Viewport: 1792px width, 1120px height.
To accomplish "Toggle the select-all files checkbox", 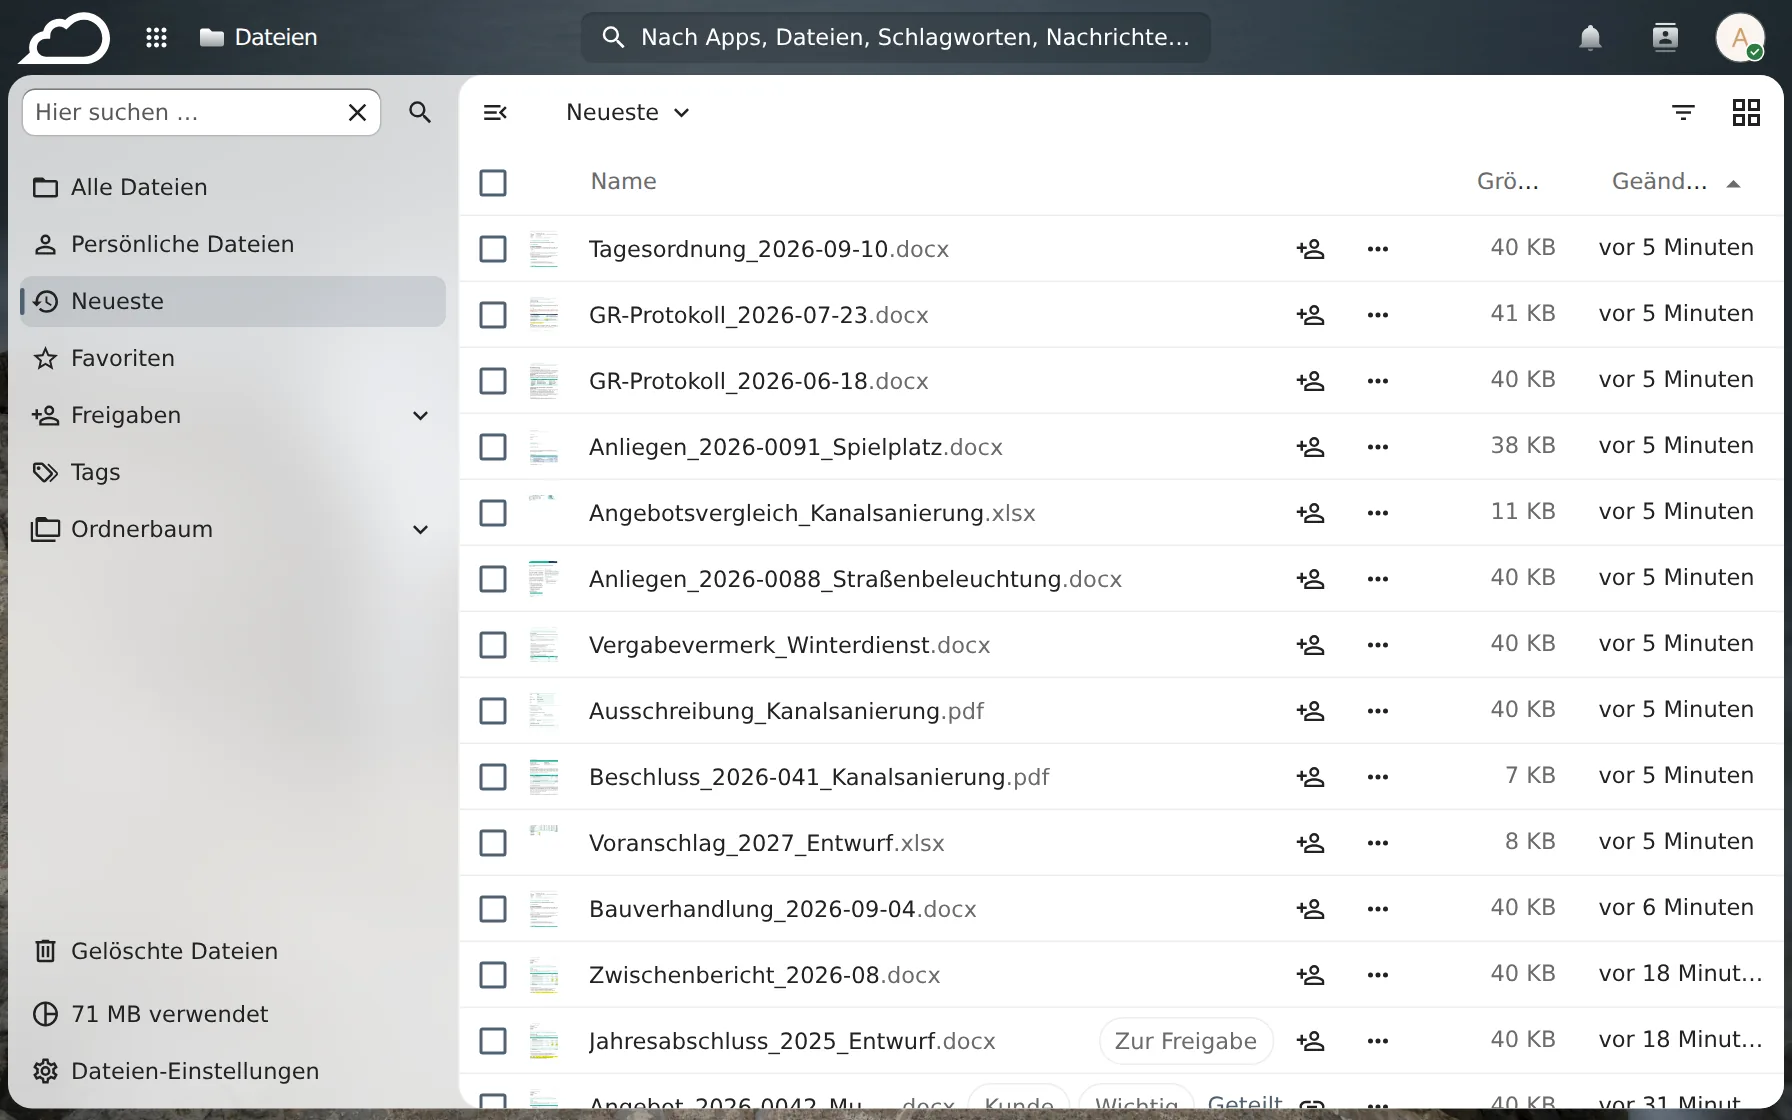I will click(x=493, y=182).
